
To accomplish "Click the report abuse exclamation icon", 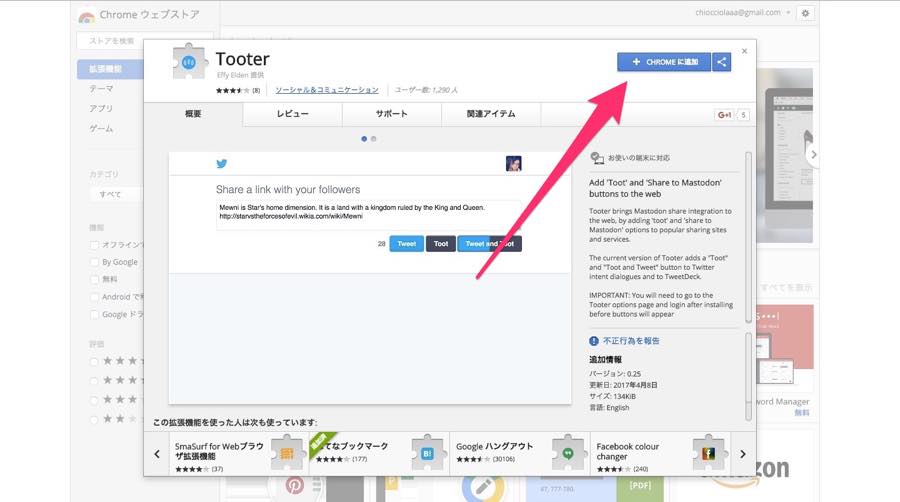I will pyautogui.click(x=594, y=341).
